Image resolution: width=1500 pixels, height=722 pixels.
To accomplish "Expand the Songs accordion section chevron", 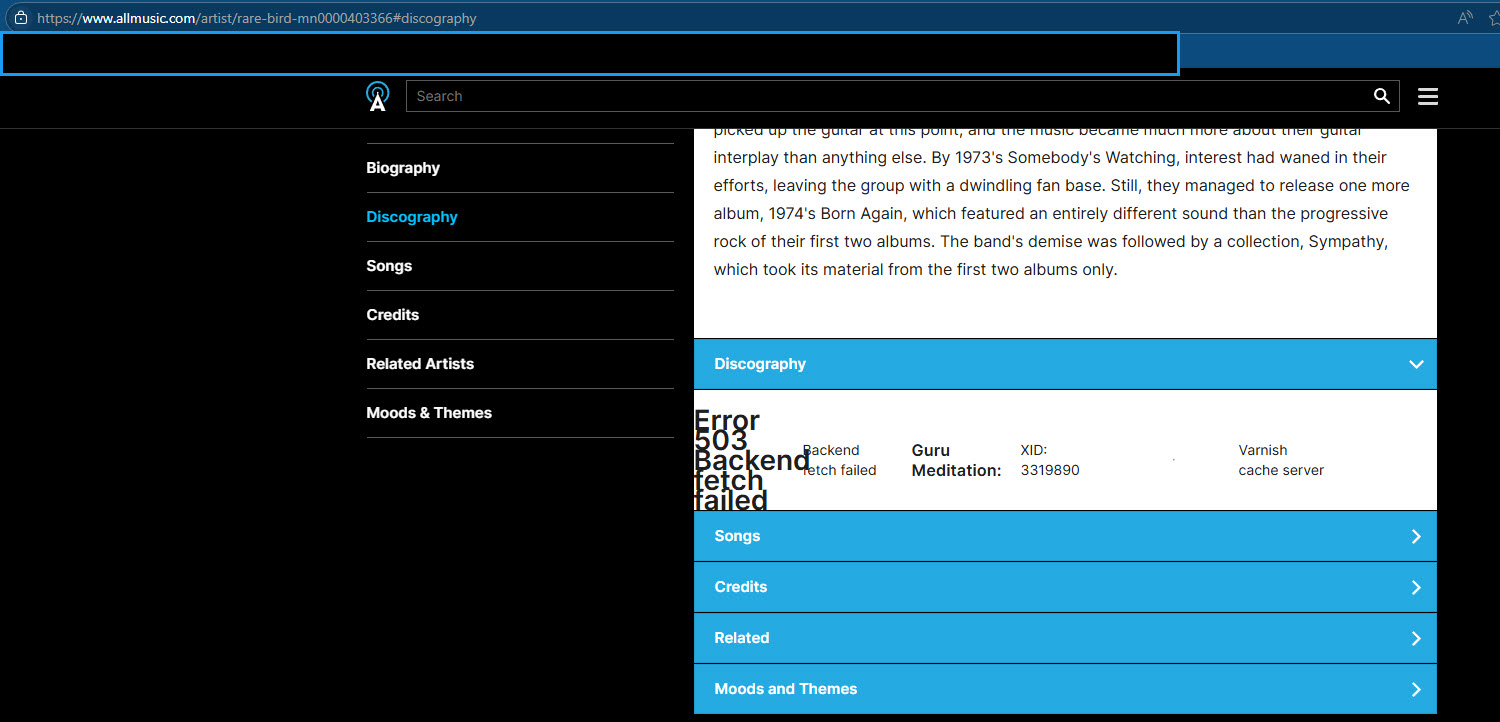I will [x=1415, y=536].
